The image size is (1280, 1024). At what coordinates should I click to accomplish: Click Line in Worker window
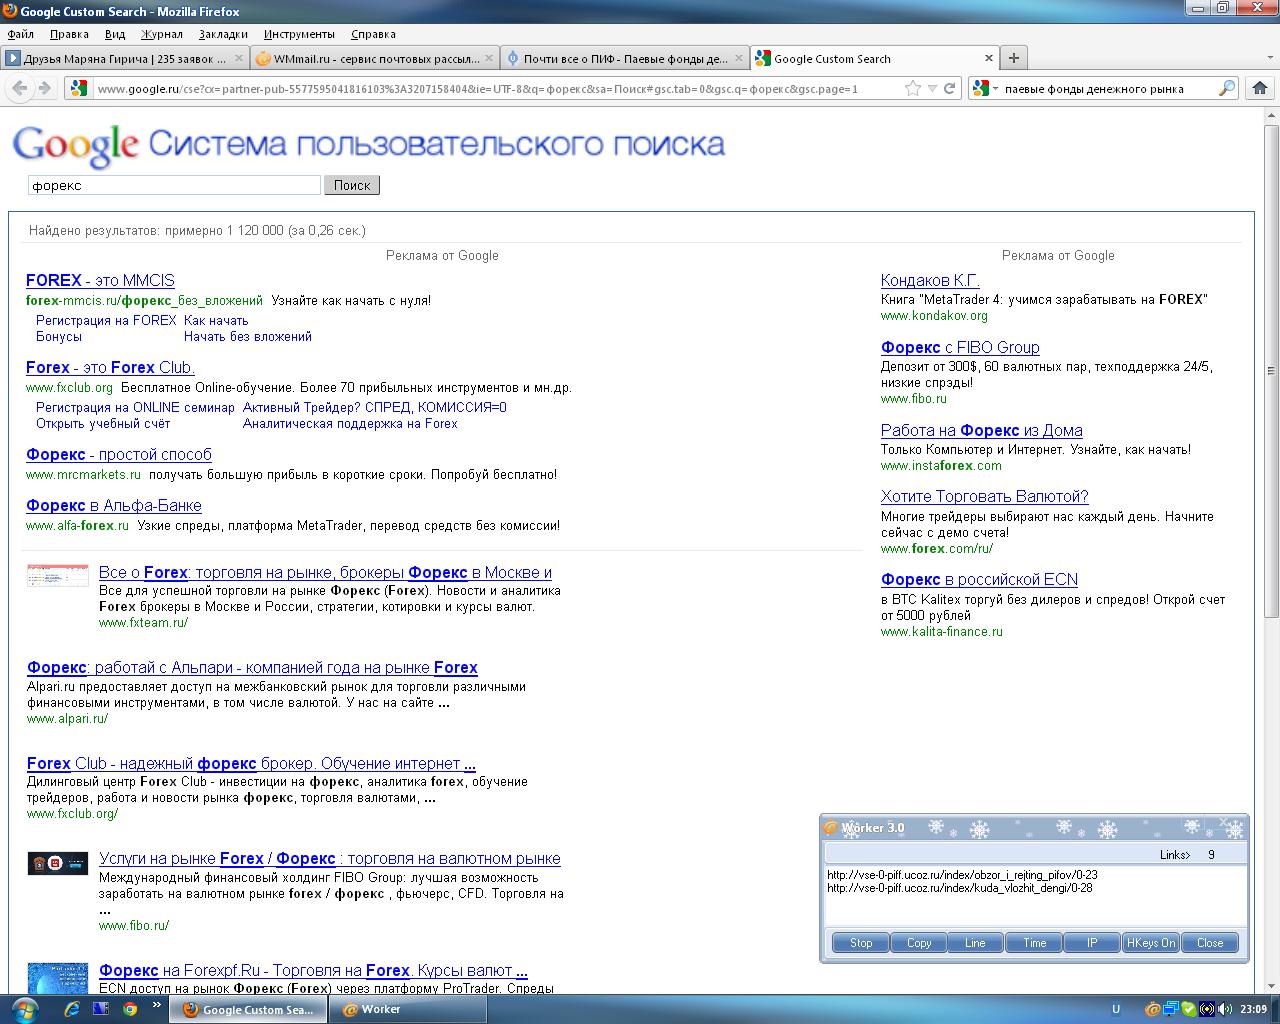pyautogui.click(x=975, y=942)
